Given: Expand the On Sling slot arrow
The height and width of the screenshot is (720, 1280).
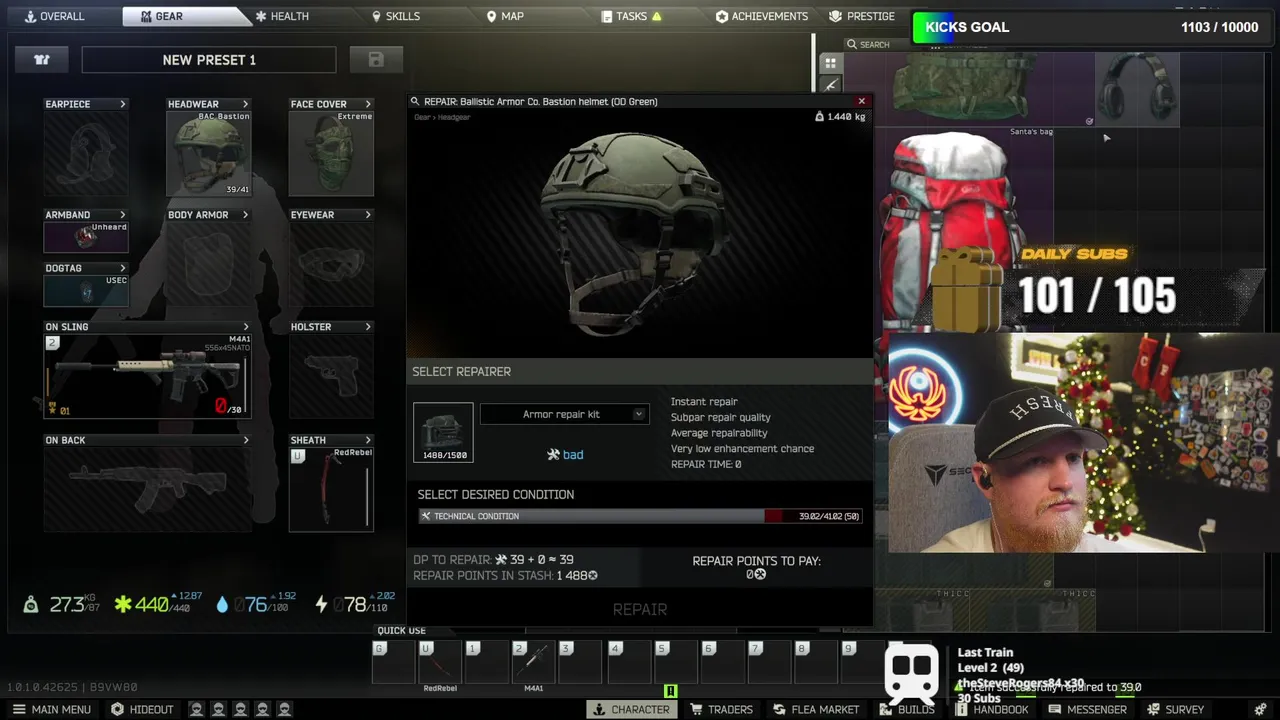Looking at the screenshot, I should pyautogui.click(x=245, y=327).
